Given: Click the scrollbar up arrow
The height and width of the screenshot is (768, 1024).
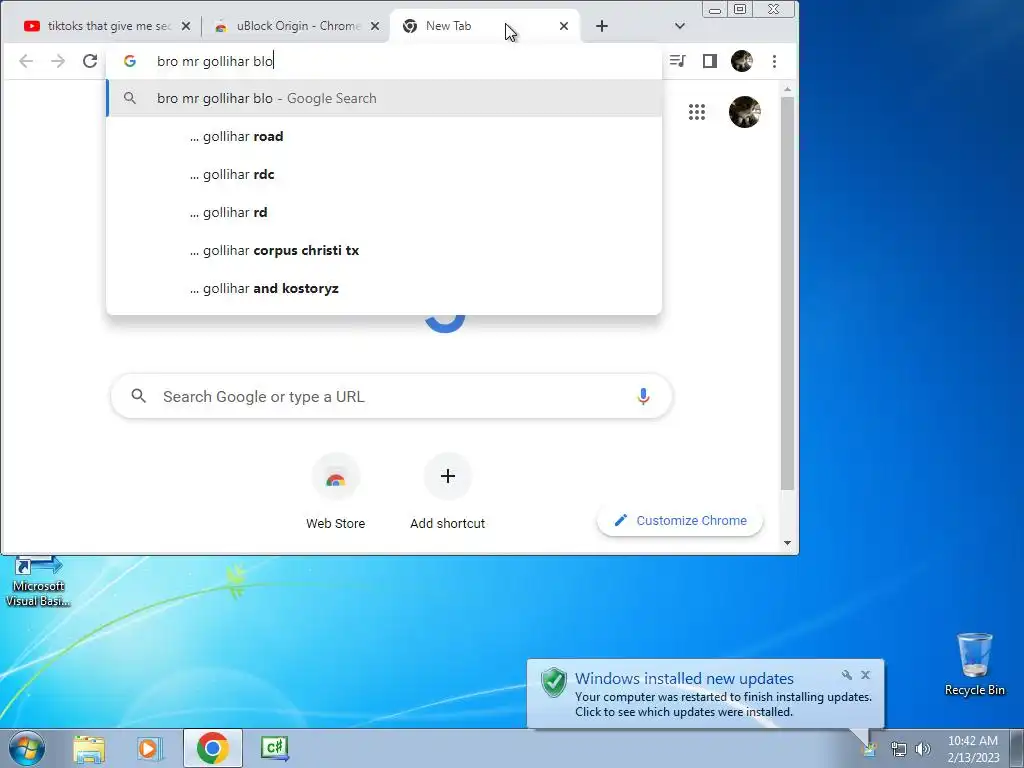Looking at the screenshot, I should point(787,89).
